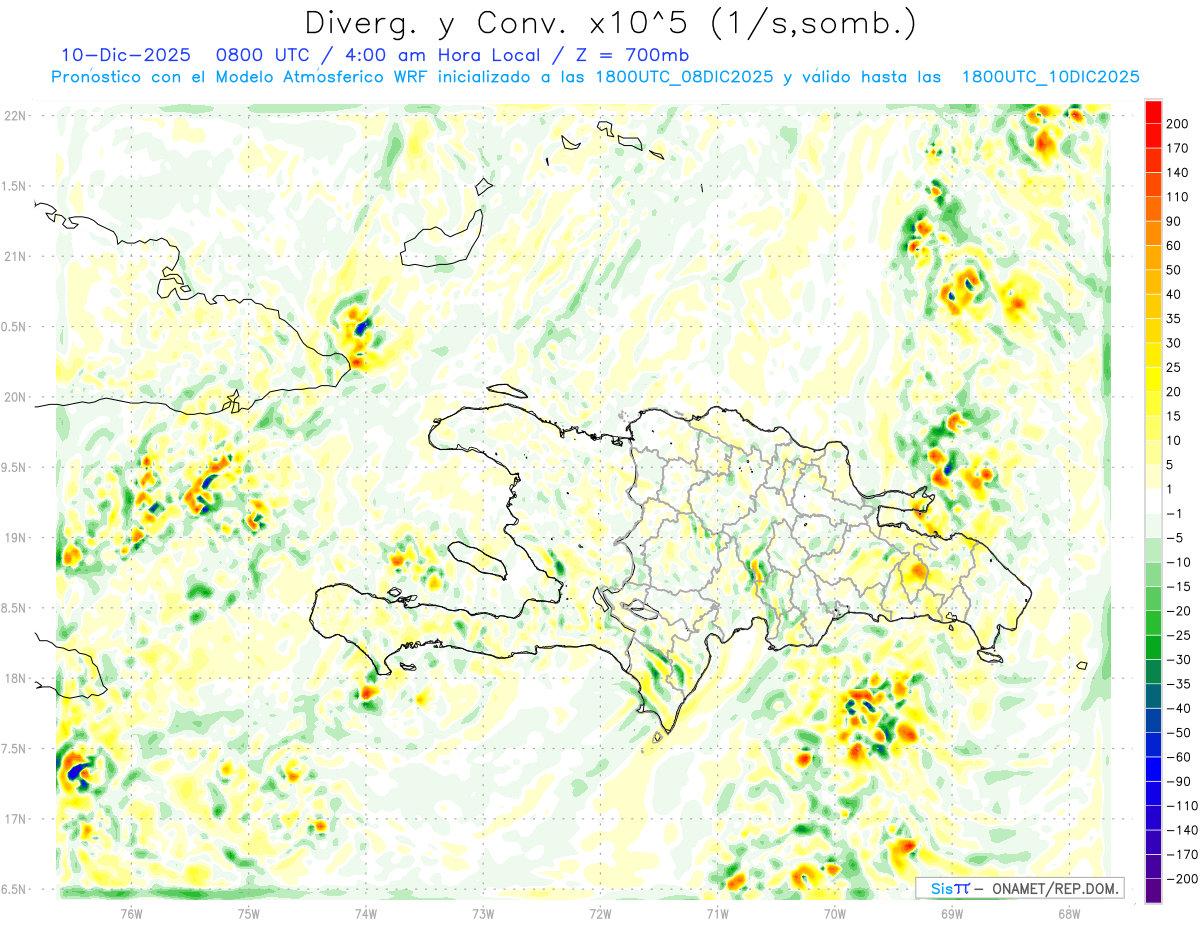
Task: Click the color scale value '110'
Action: click(1178, 197)
